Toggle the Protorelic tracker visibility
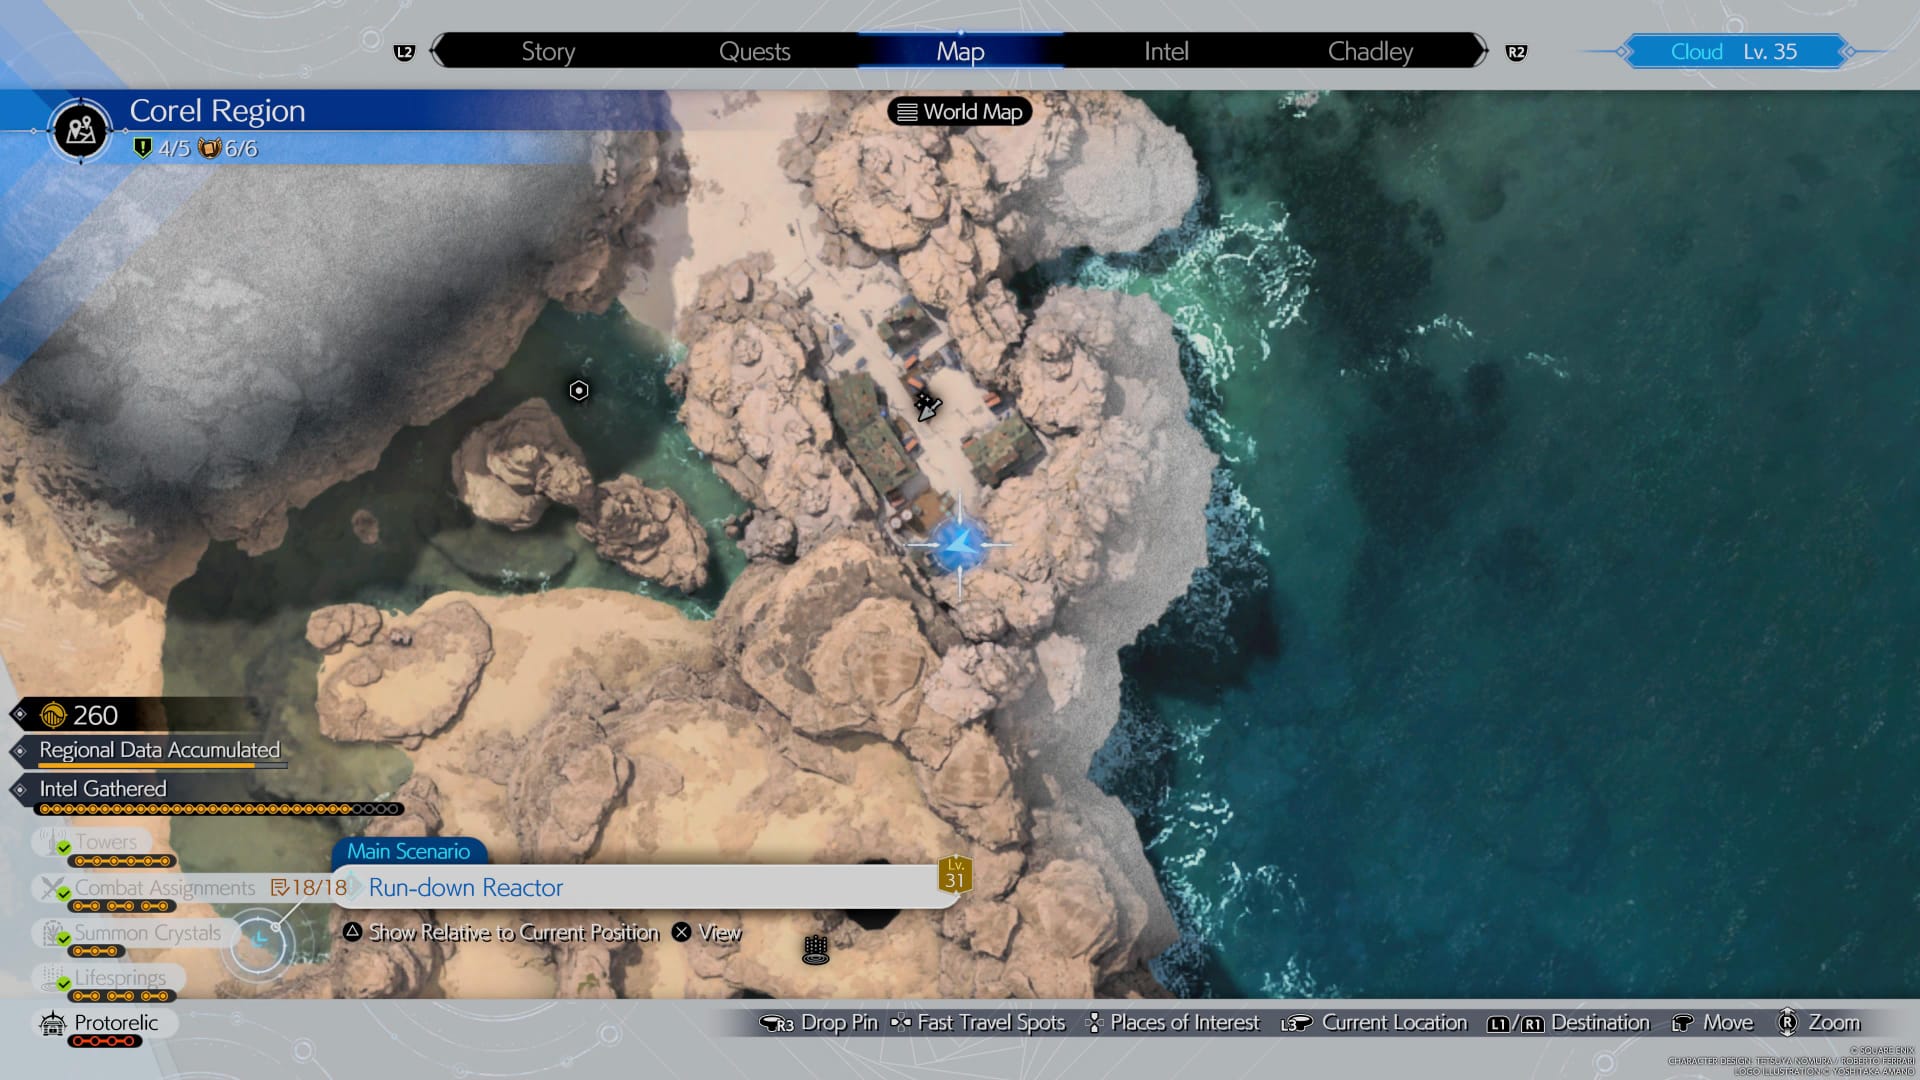Image resolution: width=1920 pixels, height=1080 pixels. (117, 1022)
